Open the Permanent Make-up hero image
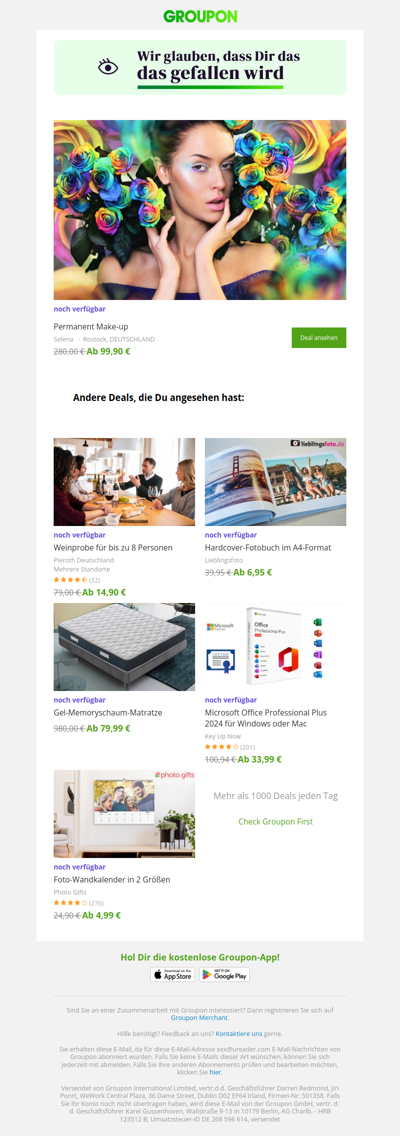The image size is (400, 1136). [200, 210]
